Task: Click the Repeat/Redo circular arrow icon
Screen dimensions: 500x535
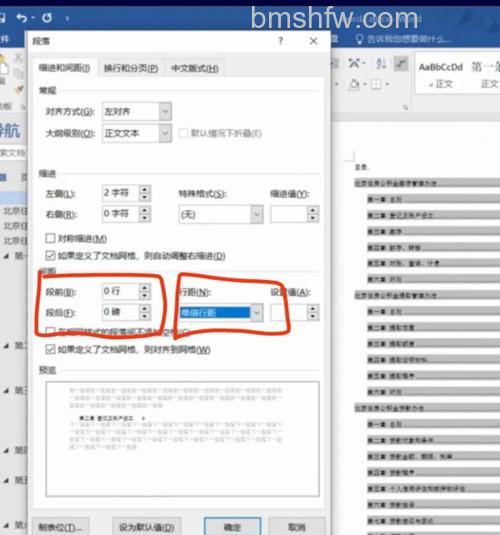Action: coord(47,18)
